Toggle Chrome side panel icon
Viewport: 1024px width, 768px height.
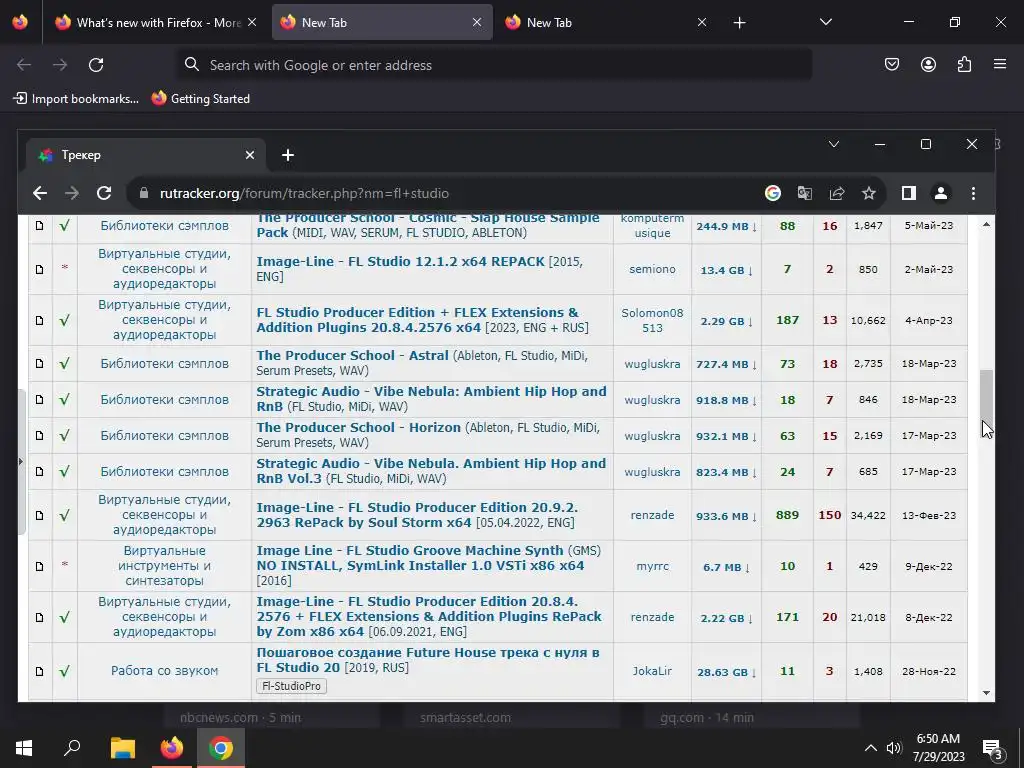pos(908,193)
